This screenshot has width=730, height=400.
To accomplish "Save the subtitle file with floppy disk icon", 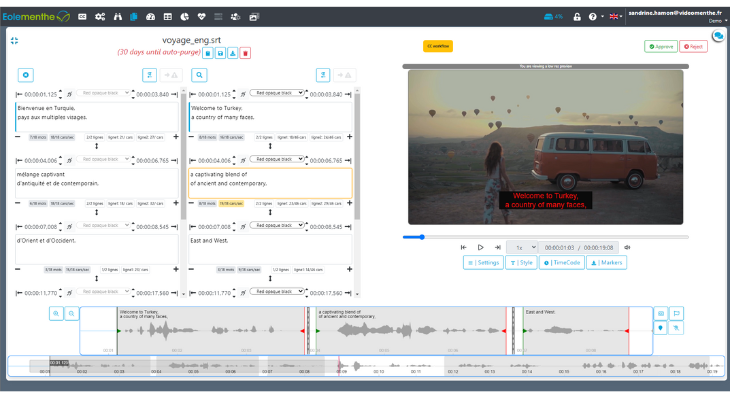I will click(220, 53).
